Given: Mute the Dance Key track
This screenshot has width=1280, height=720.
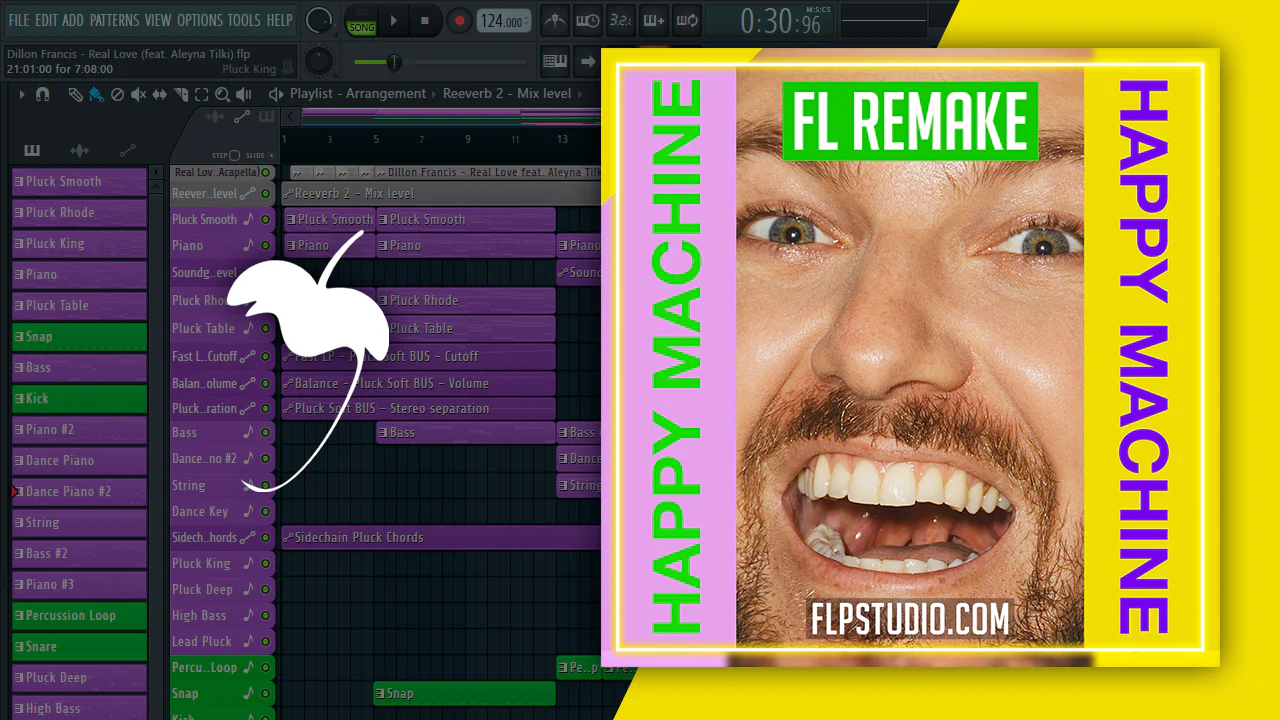Looking at the screenshot, I should [x=266, y=512].
